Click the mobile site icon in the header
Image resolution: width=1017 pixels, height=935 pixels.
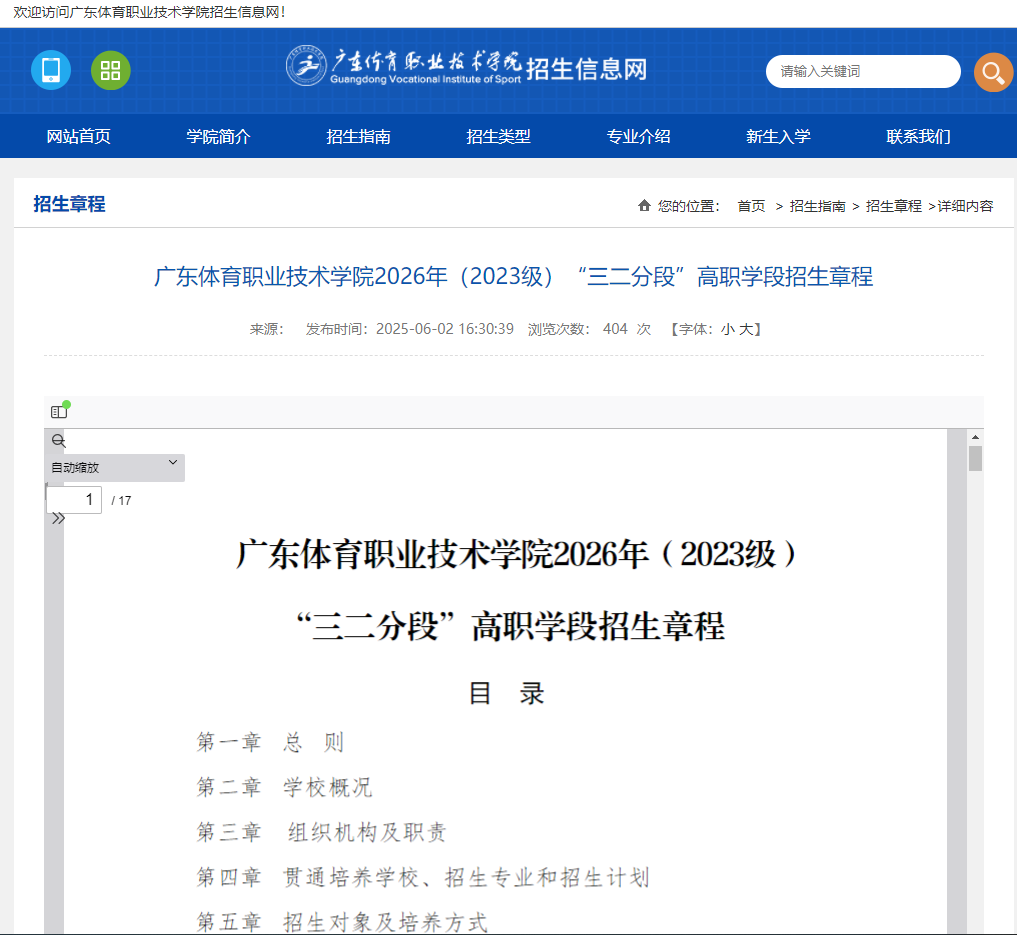pos(50,71)
